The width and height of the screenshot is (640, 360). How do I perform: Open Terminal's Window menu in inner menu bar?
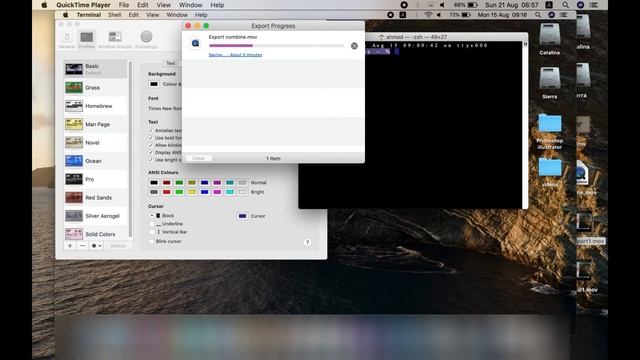pos(177,15)
